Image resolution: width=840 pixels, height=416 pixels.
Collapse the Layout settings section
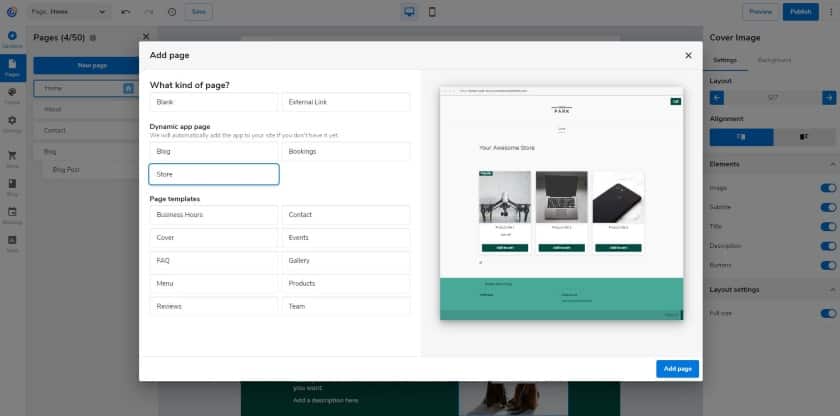coord(832,290)
